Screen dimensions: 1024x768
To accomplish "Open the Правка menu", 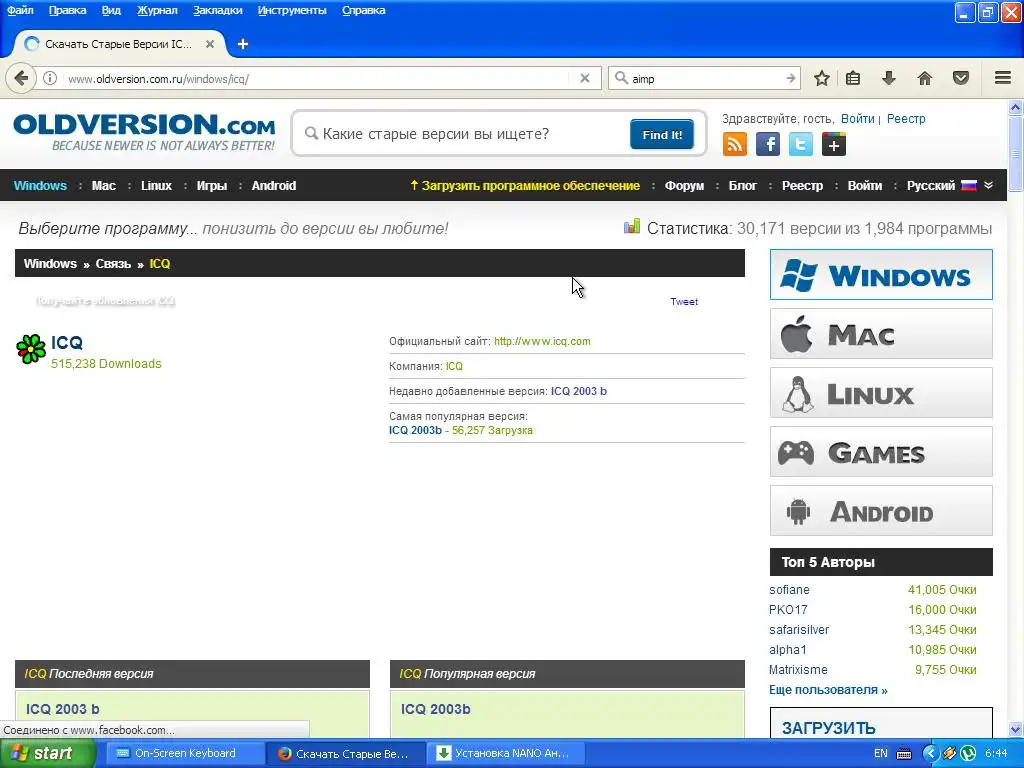I will [x=67, y=10].
